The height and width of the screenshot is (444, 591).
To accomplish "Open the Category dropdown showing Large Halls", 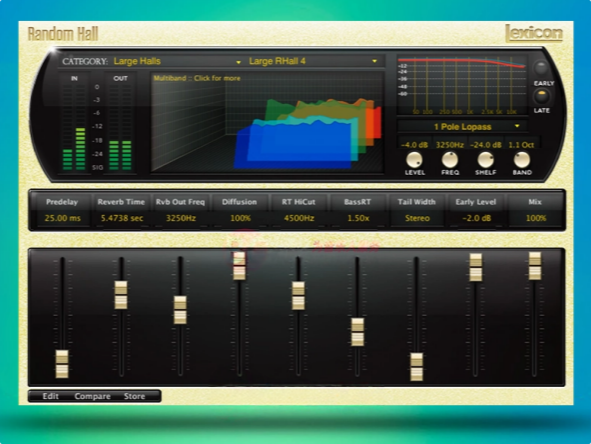I will pos(177,61).
